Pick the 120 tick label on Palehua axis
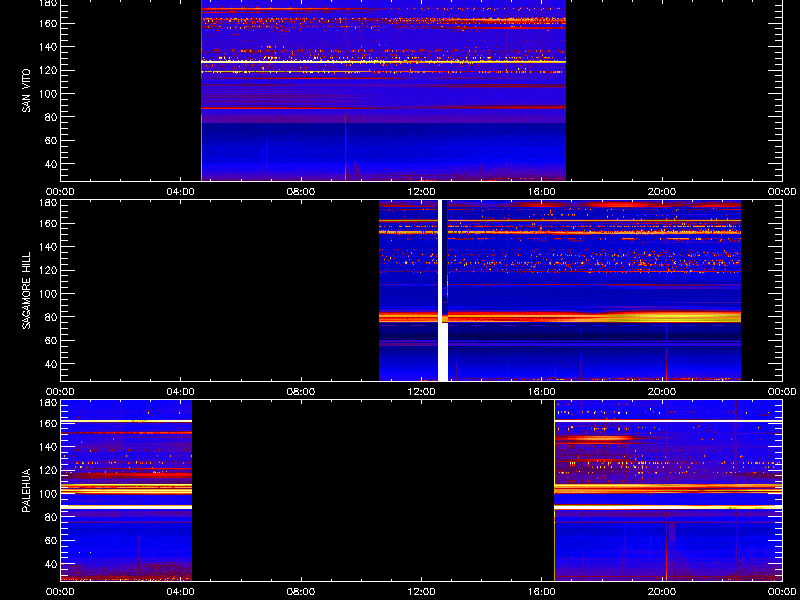Screen dimensions: 800x600 point(47,470)
